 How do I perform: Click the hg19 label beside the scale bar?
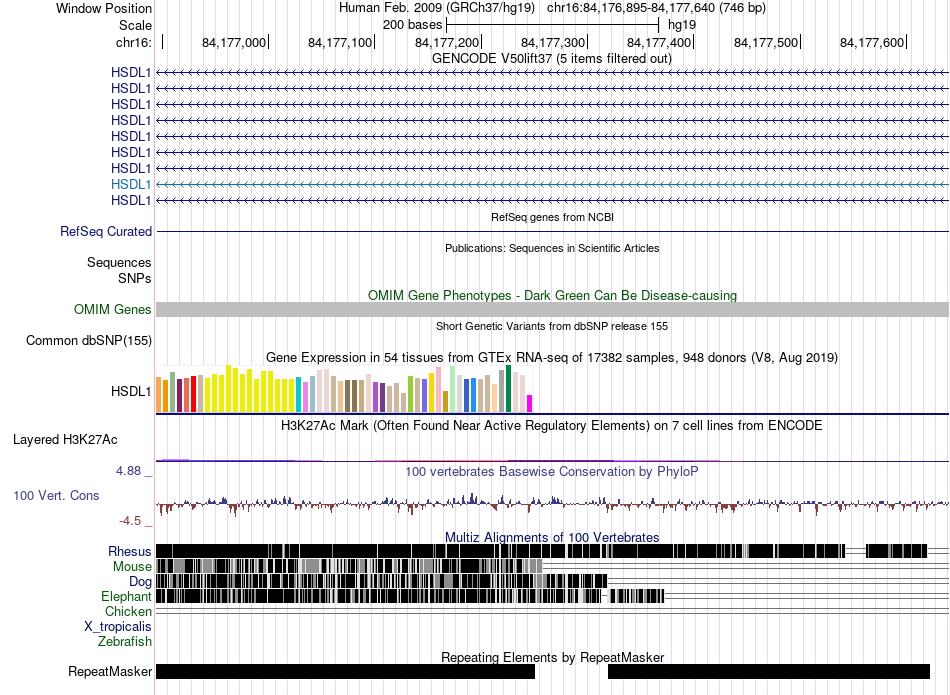[682, 25]
